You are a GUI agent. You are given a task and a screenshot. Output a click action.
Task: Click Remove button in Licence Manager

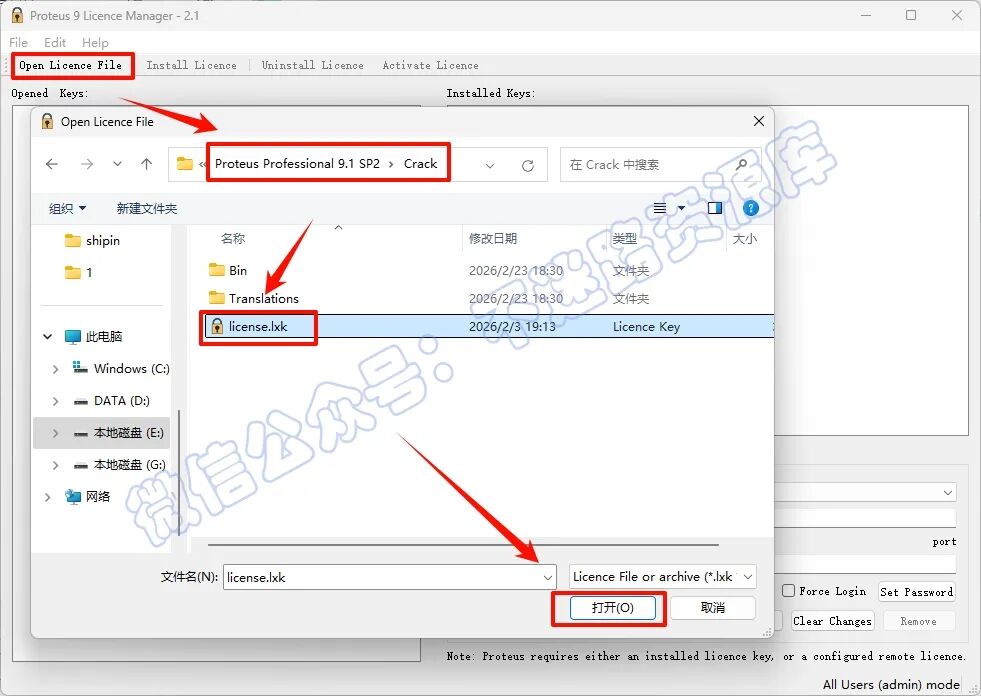click(x=918, y=621)
